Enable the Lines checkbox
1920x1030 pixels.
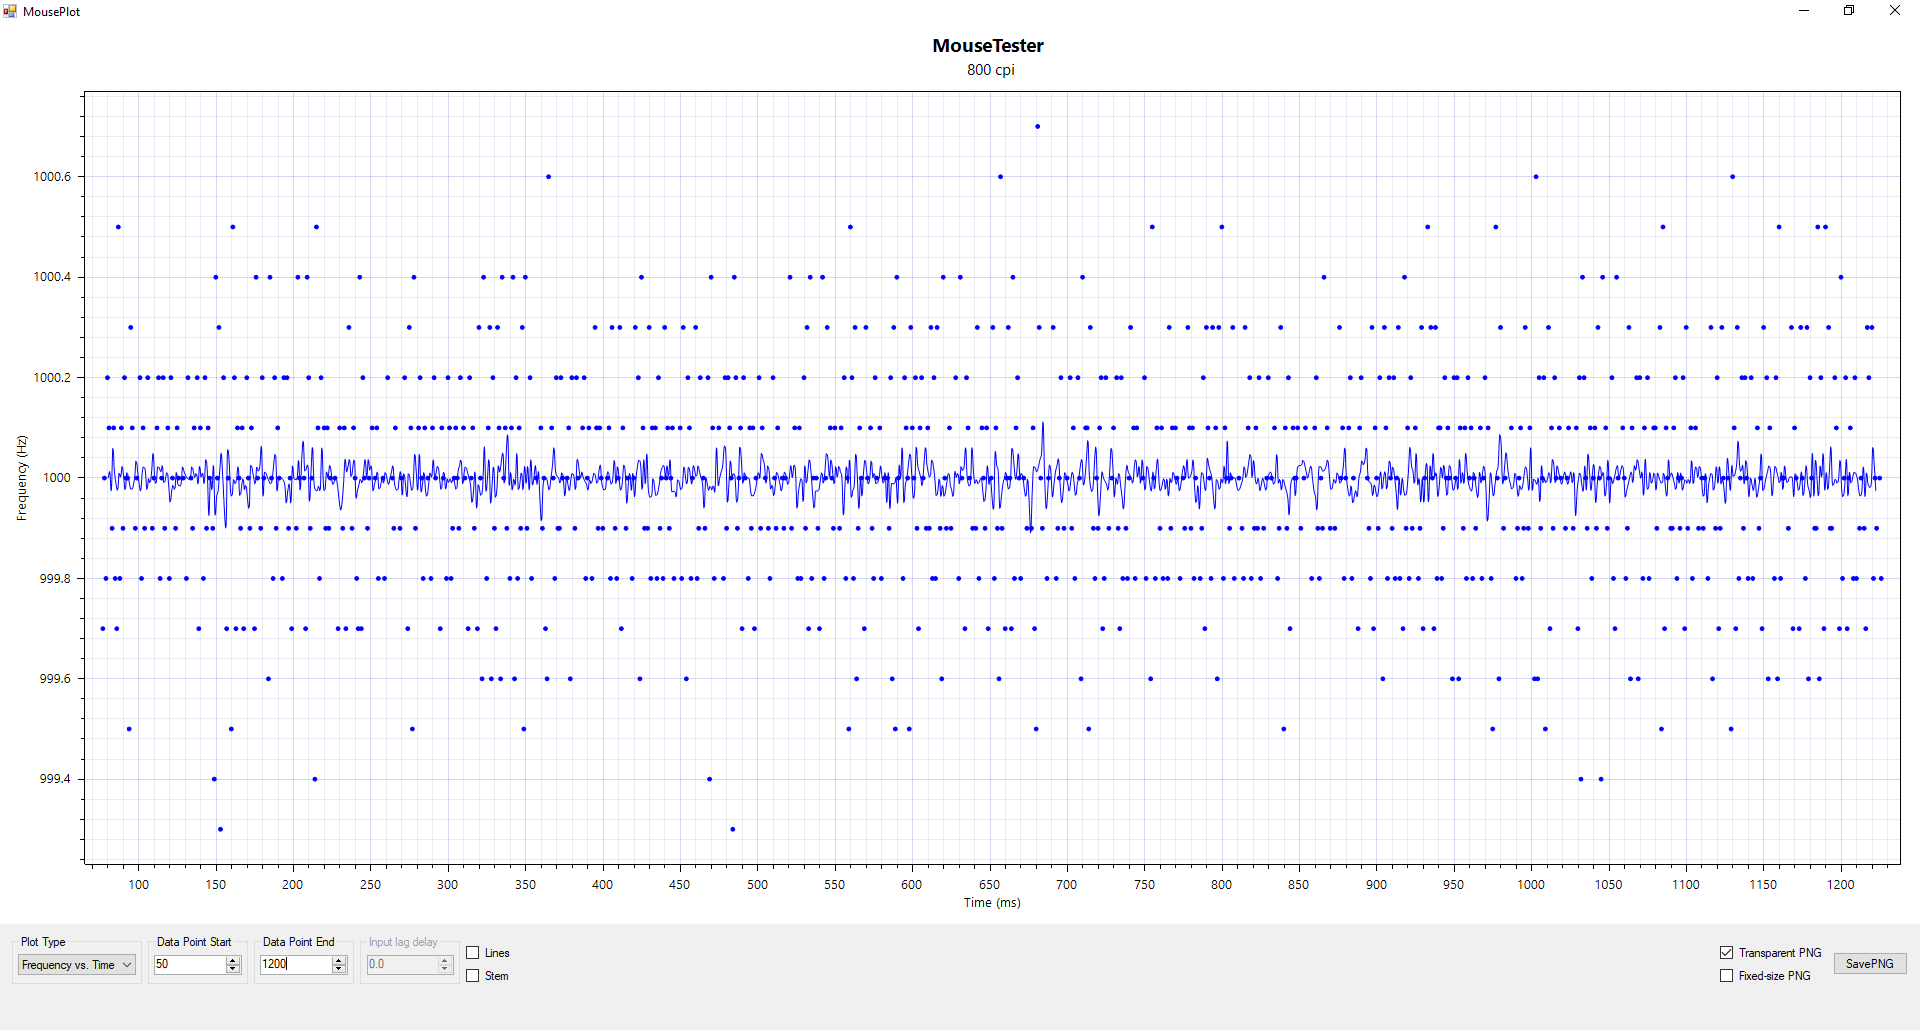coord(474,953)
